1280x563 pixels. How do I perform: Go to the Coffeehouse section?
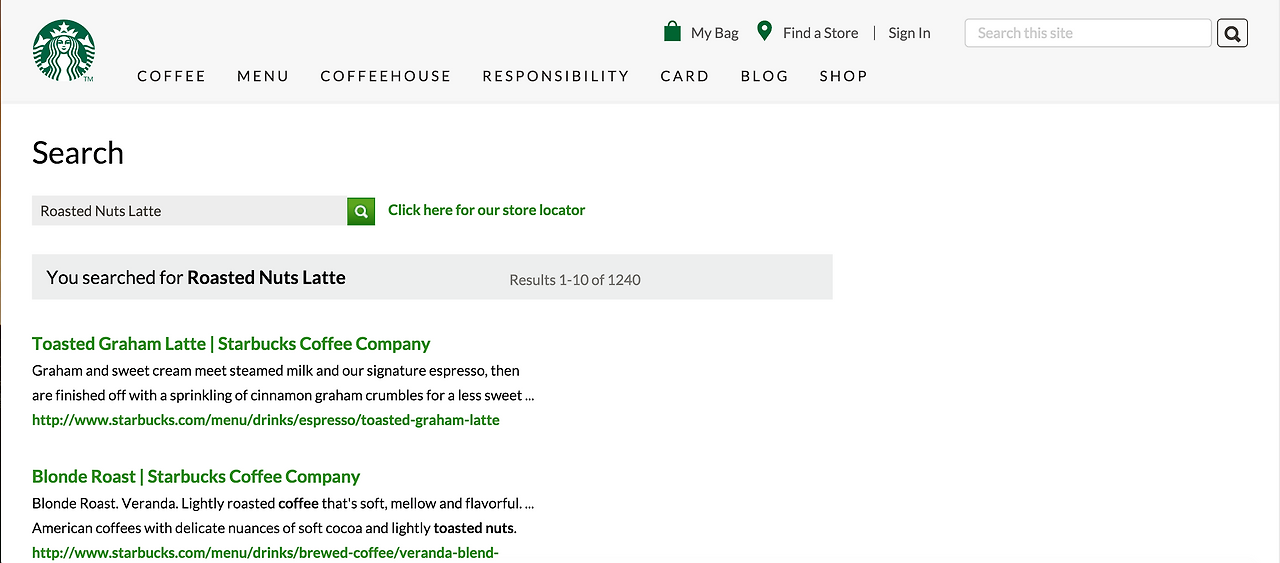(x=386, y=76)
